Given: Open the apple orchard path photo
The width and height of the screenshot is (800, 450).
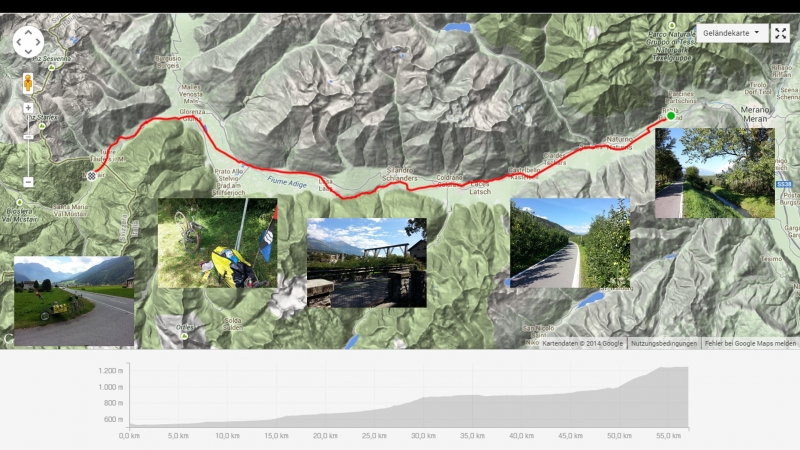Looking at the screenshot, I should [570, 243].
